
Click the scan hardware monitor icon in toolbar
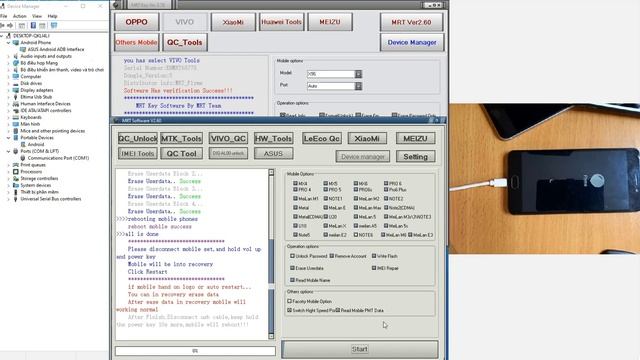53,25
